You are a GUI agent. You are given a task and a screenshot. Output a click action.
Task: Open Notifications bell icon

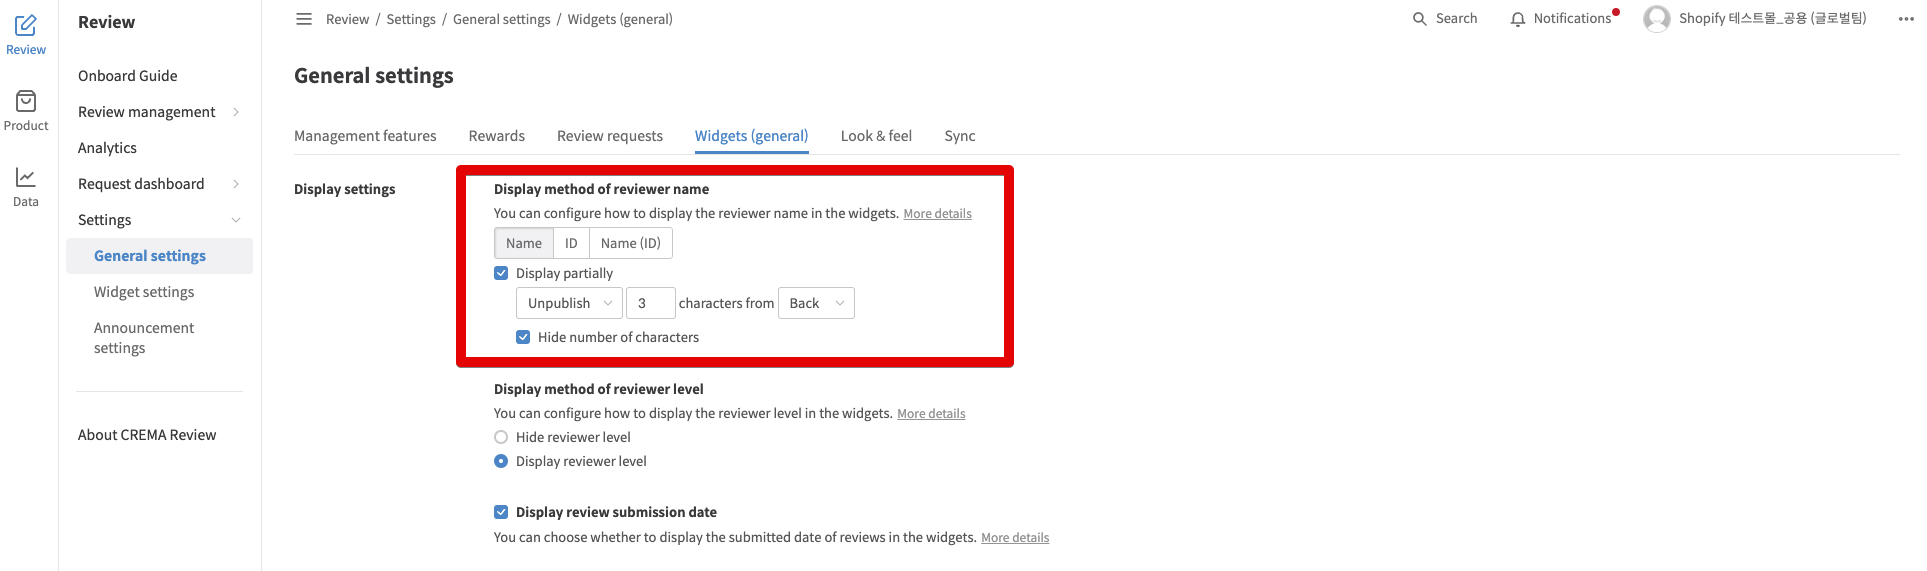[1518, 19]
